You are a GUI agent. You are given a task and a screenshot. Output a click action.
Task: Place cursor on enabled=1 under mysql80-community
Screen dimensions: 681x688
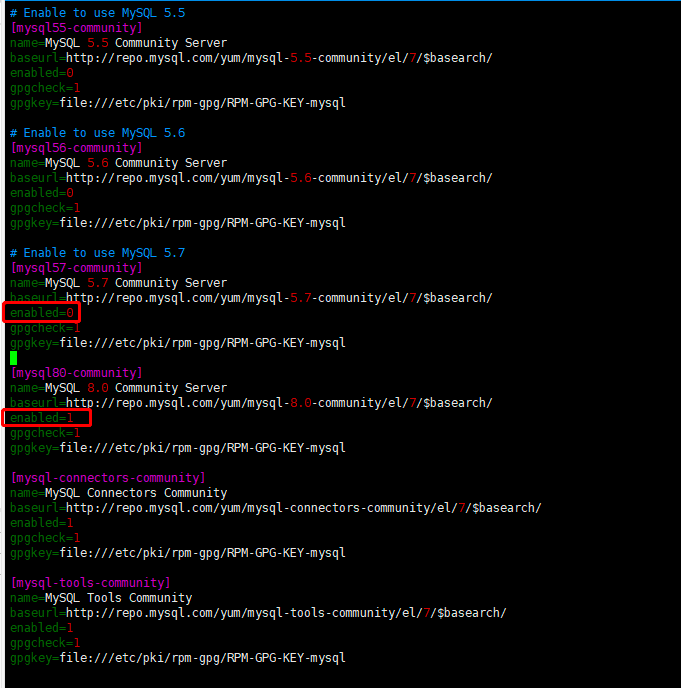pyautogui.click(x=42, y=418)
